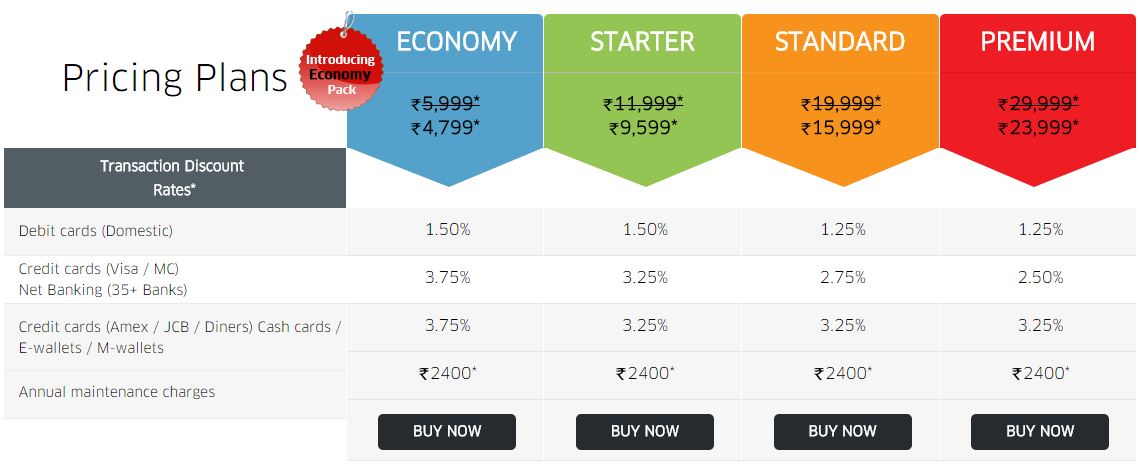Click the Annual maintenance charges row label
The width and height of the screenshot is (1139, 465).
tap(117, 392)
